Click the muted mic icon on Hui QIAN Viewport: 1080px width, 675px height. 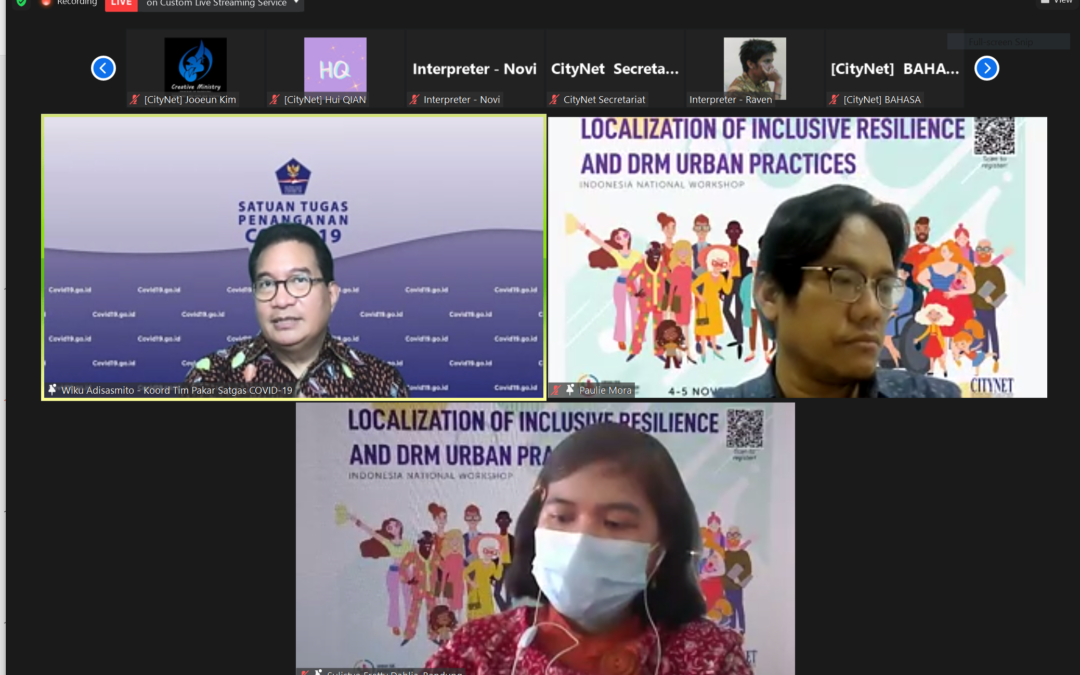point(275,100)
